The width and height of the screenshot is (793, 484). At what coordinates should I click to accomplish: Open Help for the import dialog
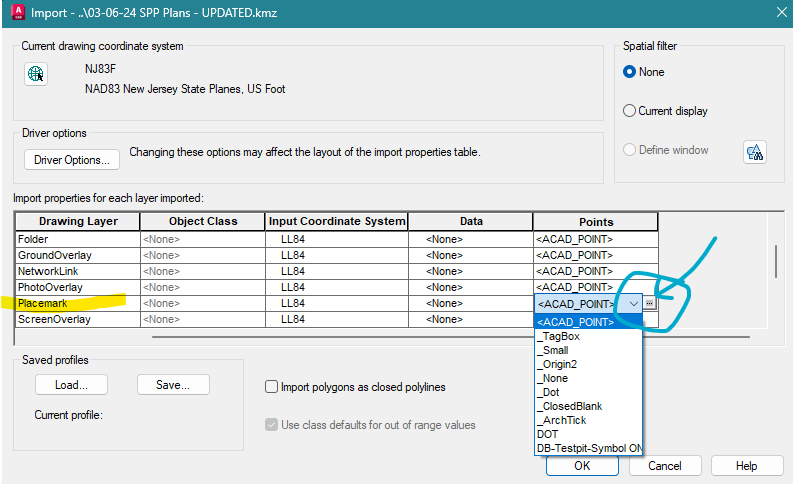tap(746, 466)
